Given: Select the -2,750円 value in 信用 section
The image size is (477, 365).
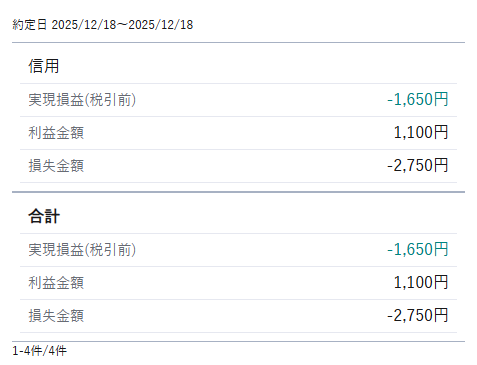Looking at the screenshot, I should [x=418, y=165].
